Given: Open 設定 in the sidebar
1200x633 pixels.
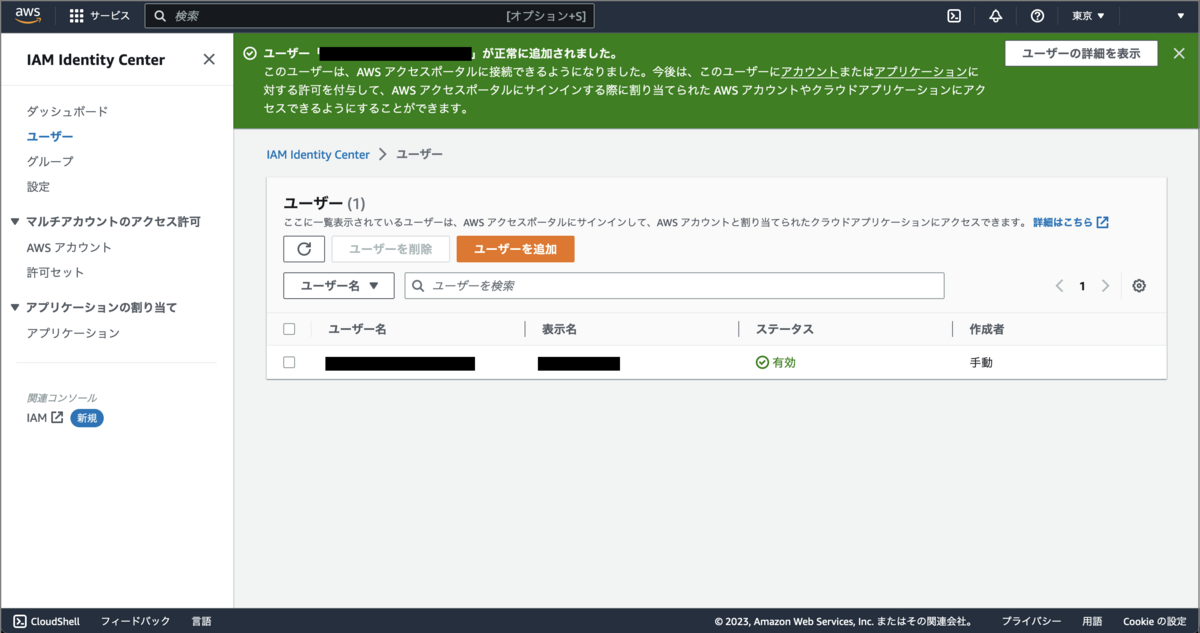Looking at the screenshot, I should coord(38,187).
